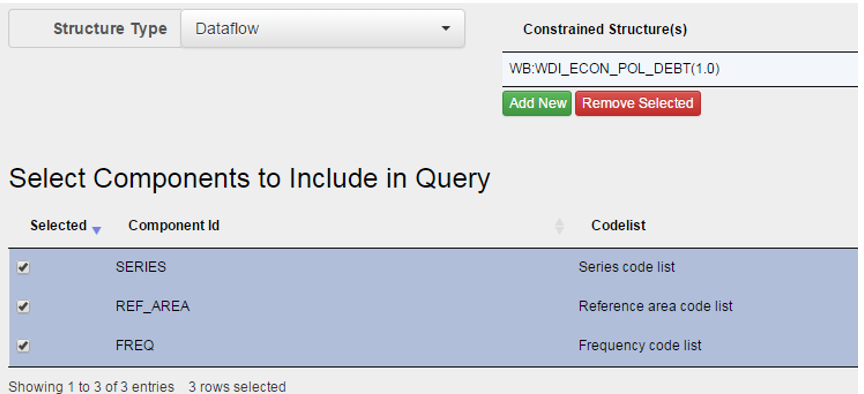
Task: Click the Remove Selected button
Action: (x=638, y=104)
